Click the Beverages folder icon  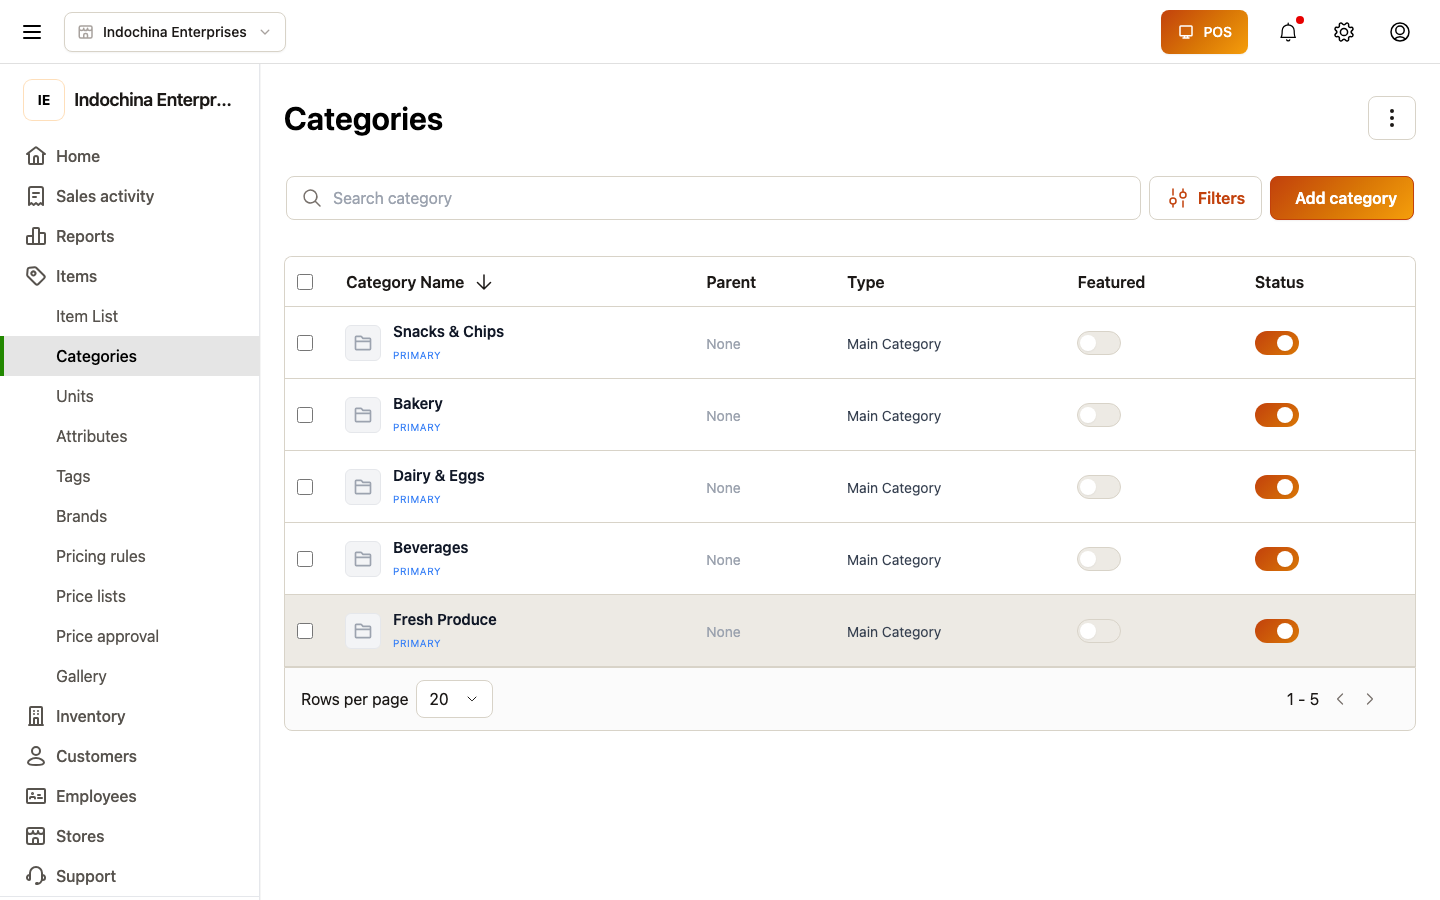click(363, 559)
